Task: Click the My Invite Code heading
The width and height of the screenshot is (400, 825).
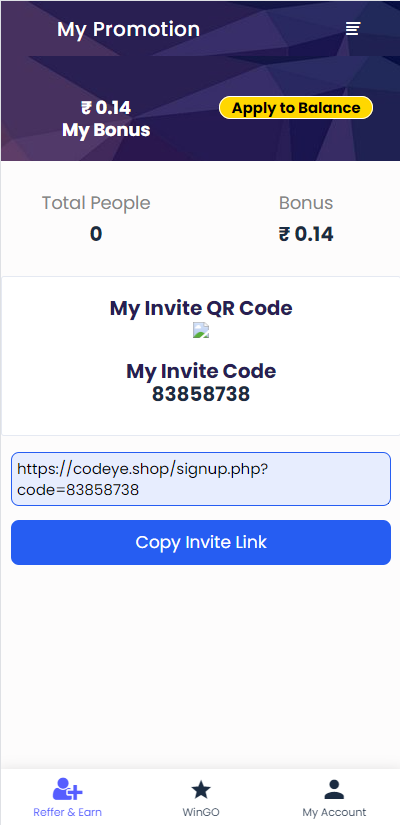Action: coord(201,371)
